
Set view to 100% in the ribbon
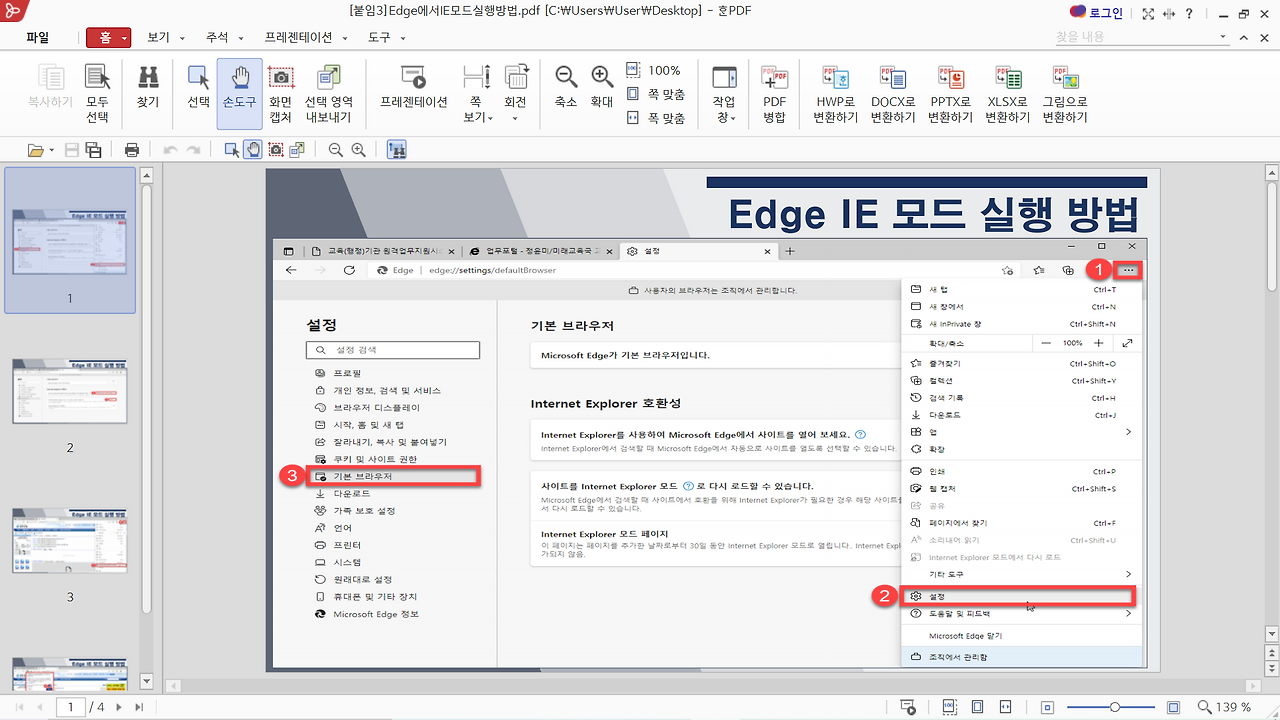click(654, 70)
